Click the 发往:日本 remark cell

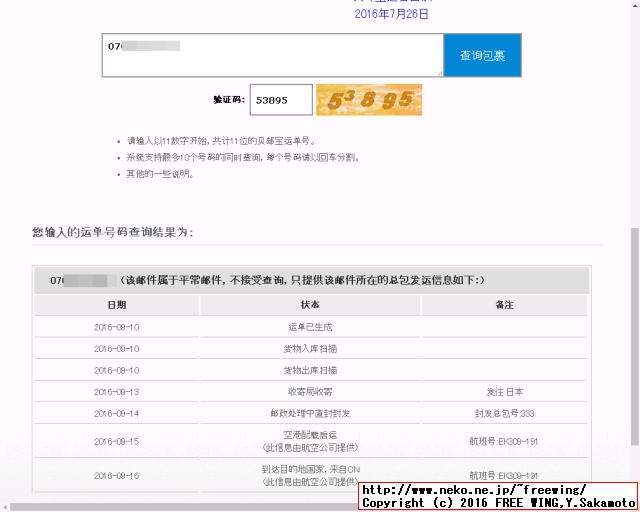point(504,392)
